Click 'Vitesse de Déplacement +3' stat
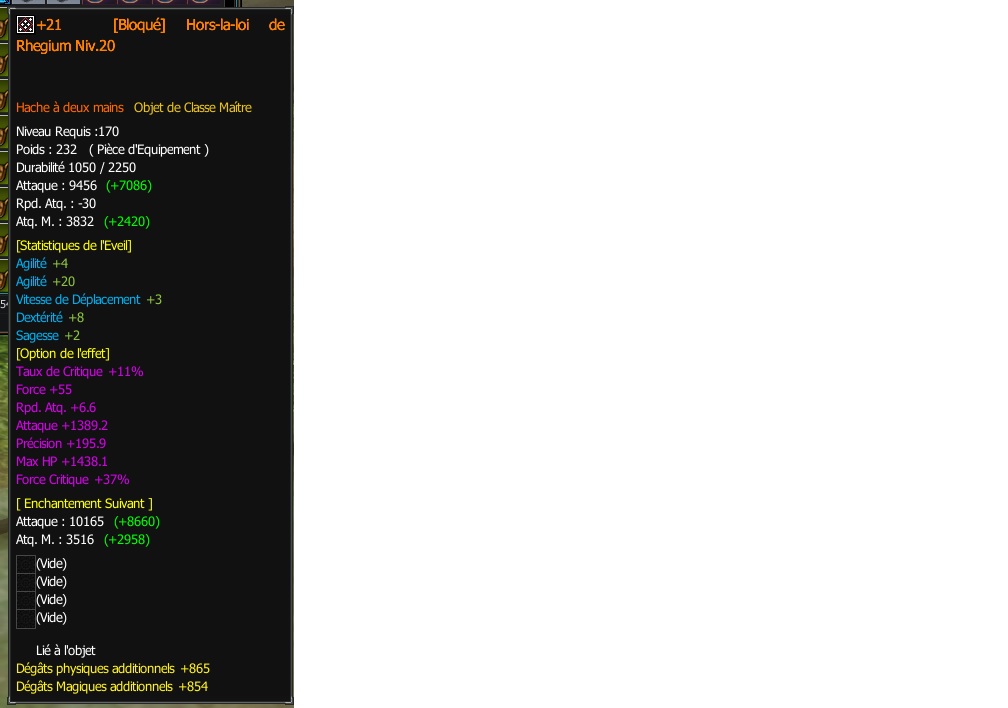The width and height of the screenshot is (1008, 708). click(89, 300)
